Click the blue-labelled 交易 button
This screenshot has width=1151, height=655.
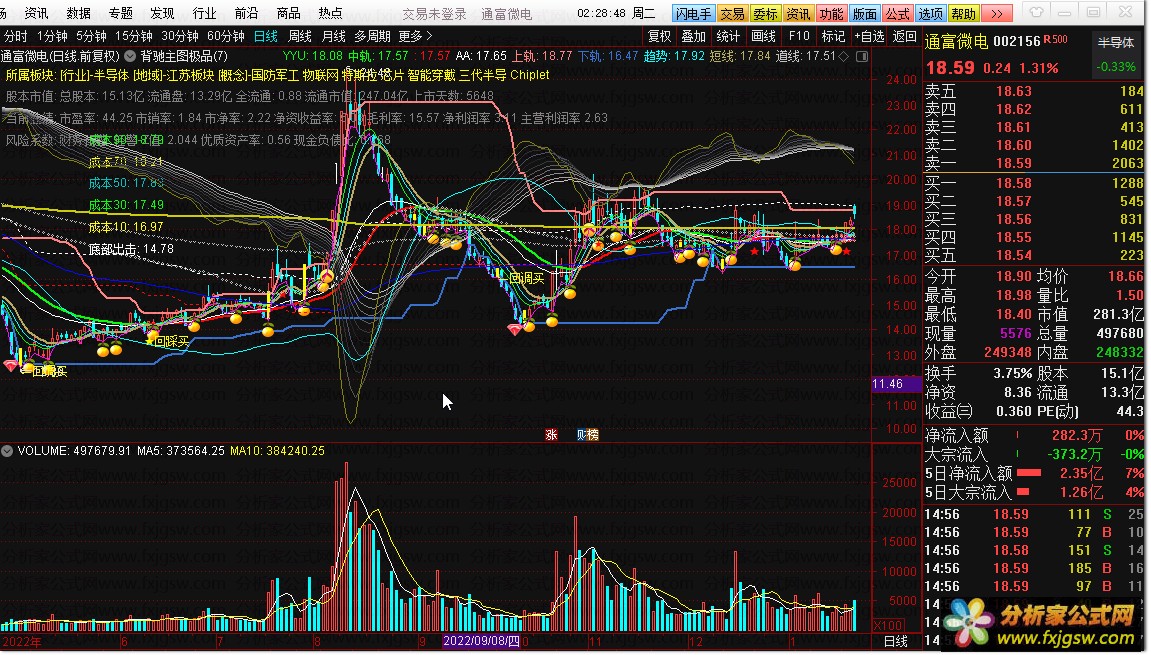pos(733,14)
